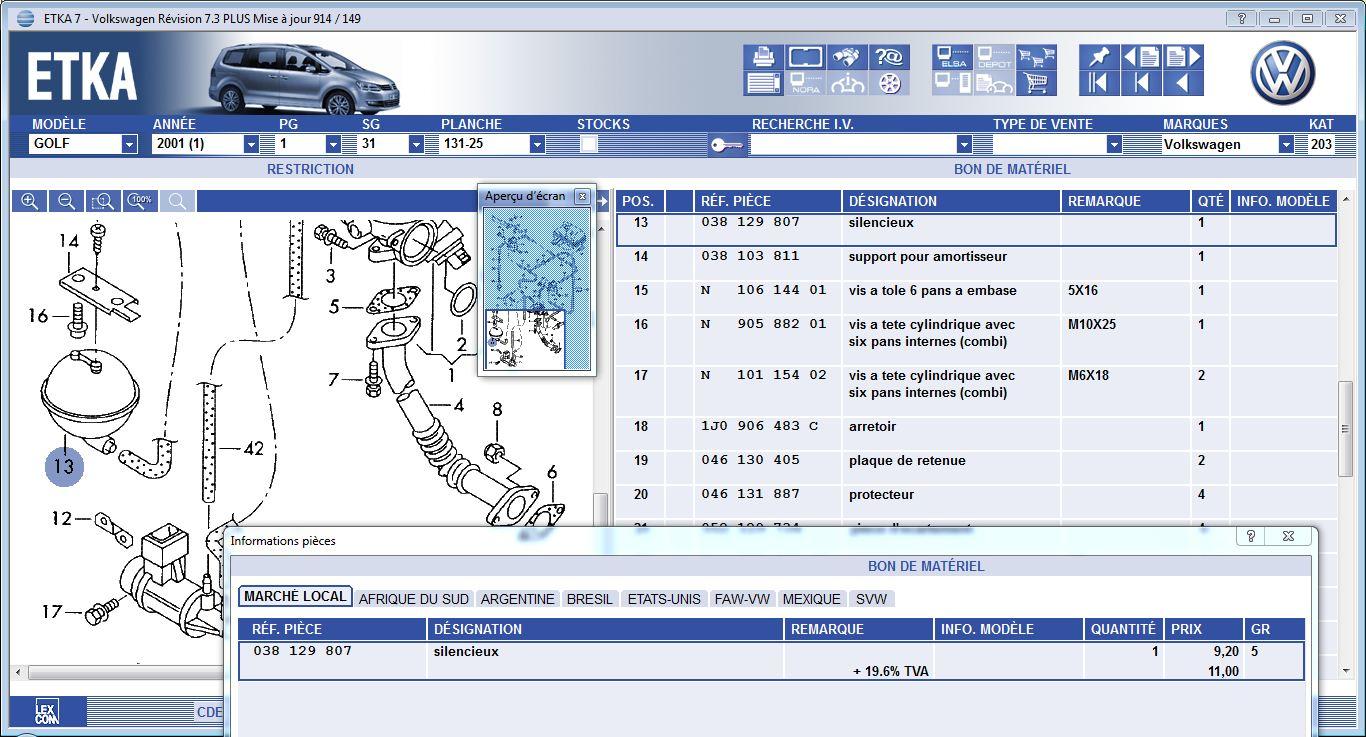1366x737 pixels.
Task: Click the single-bar back arrow icon
Action: [x=1141, y=83]
